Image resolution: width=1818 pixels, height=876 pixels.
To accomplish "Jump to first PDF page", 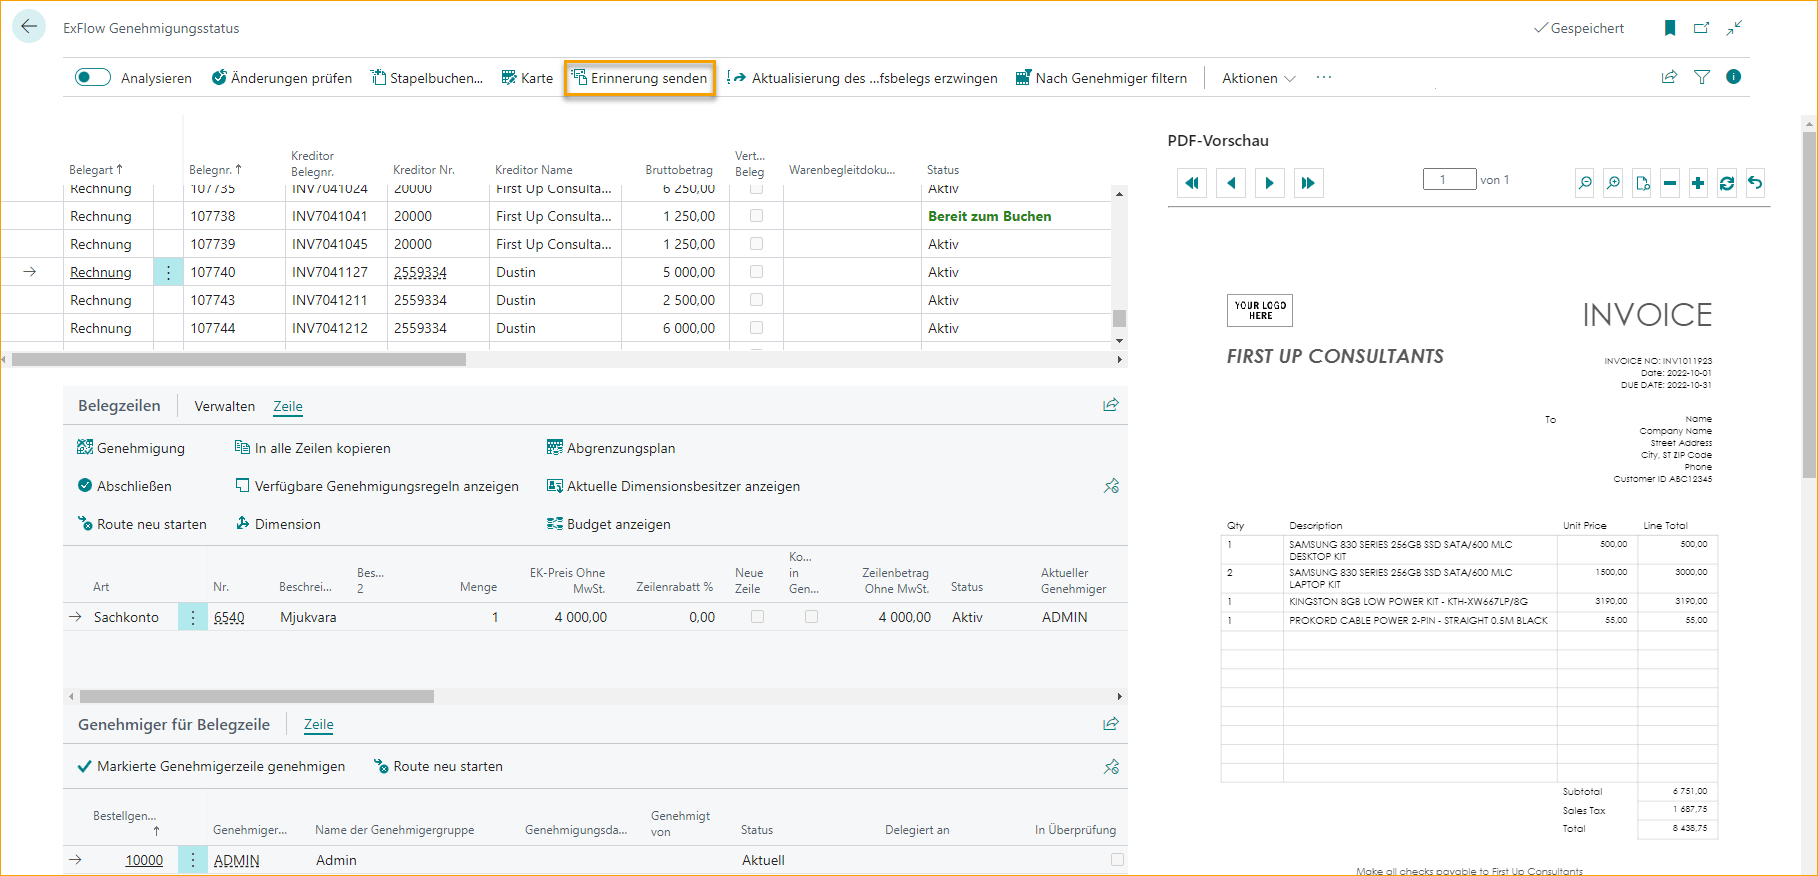I will tap(1192, 183).
